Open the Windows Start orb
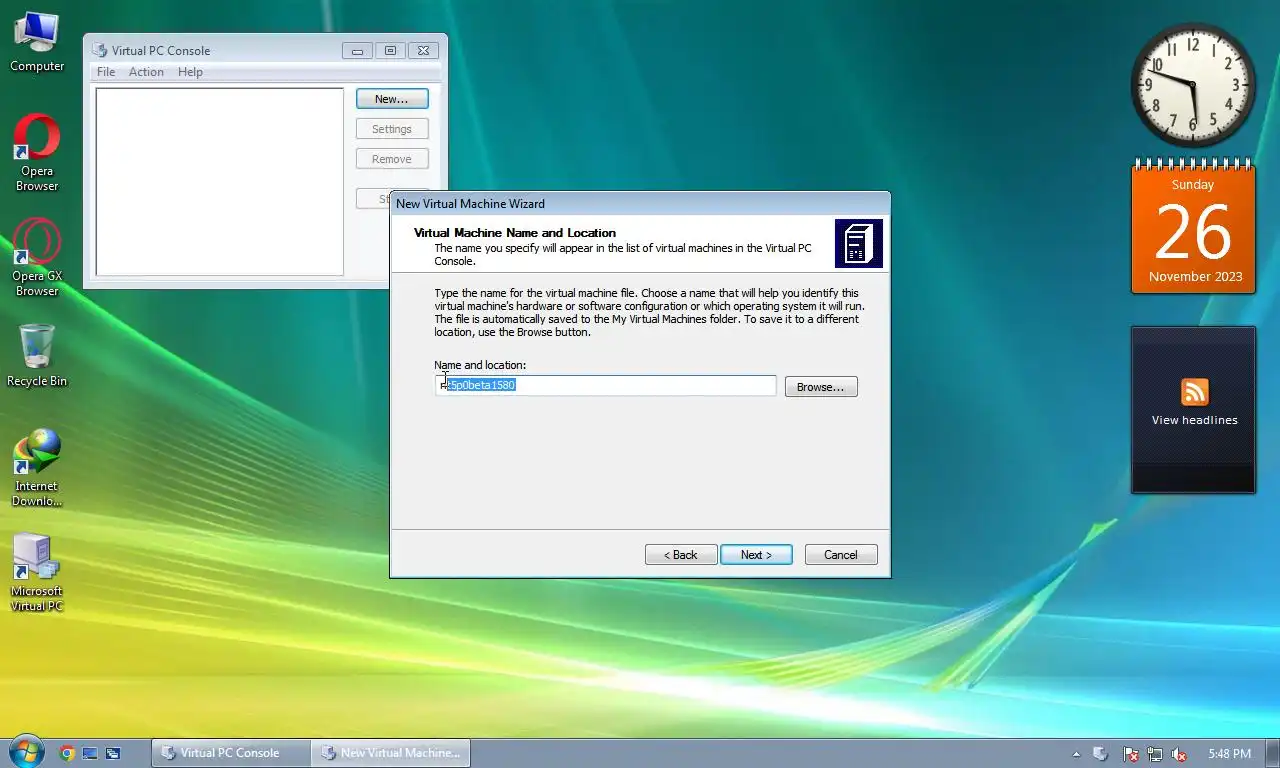1280x768 pixels. (x=26, y=752)
